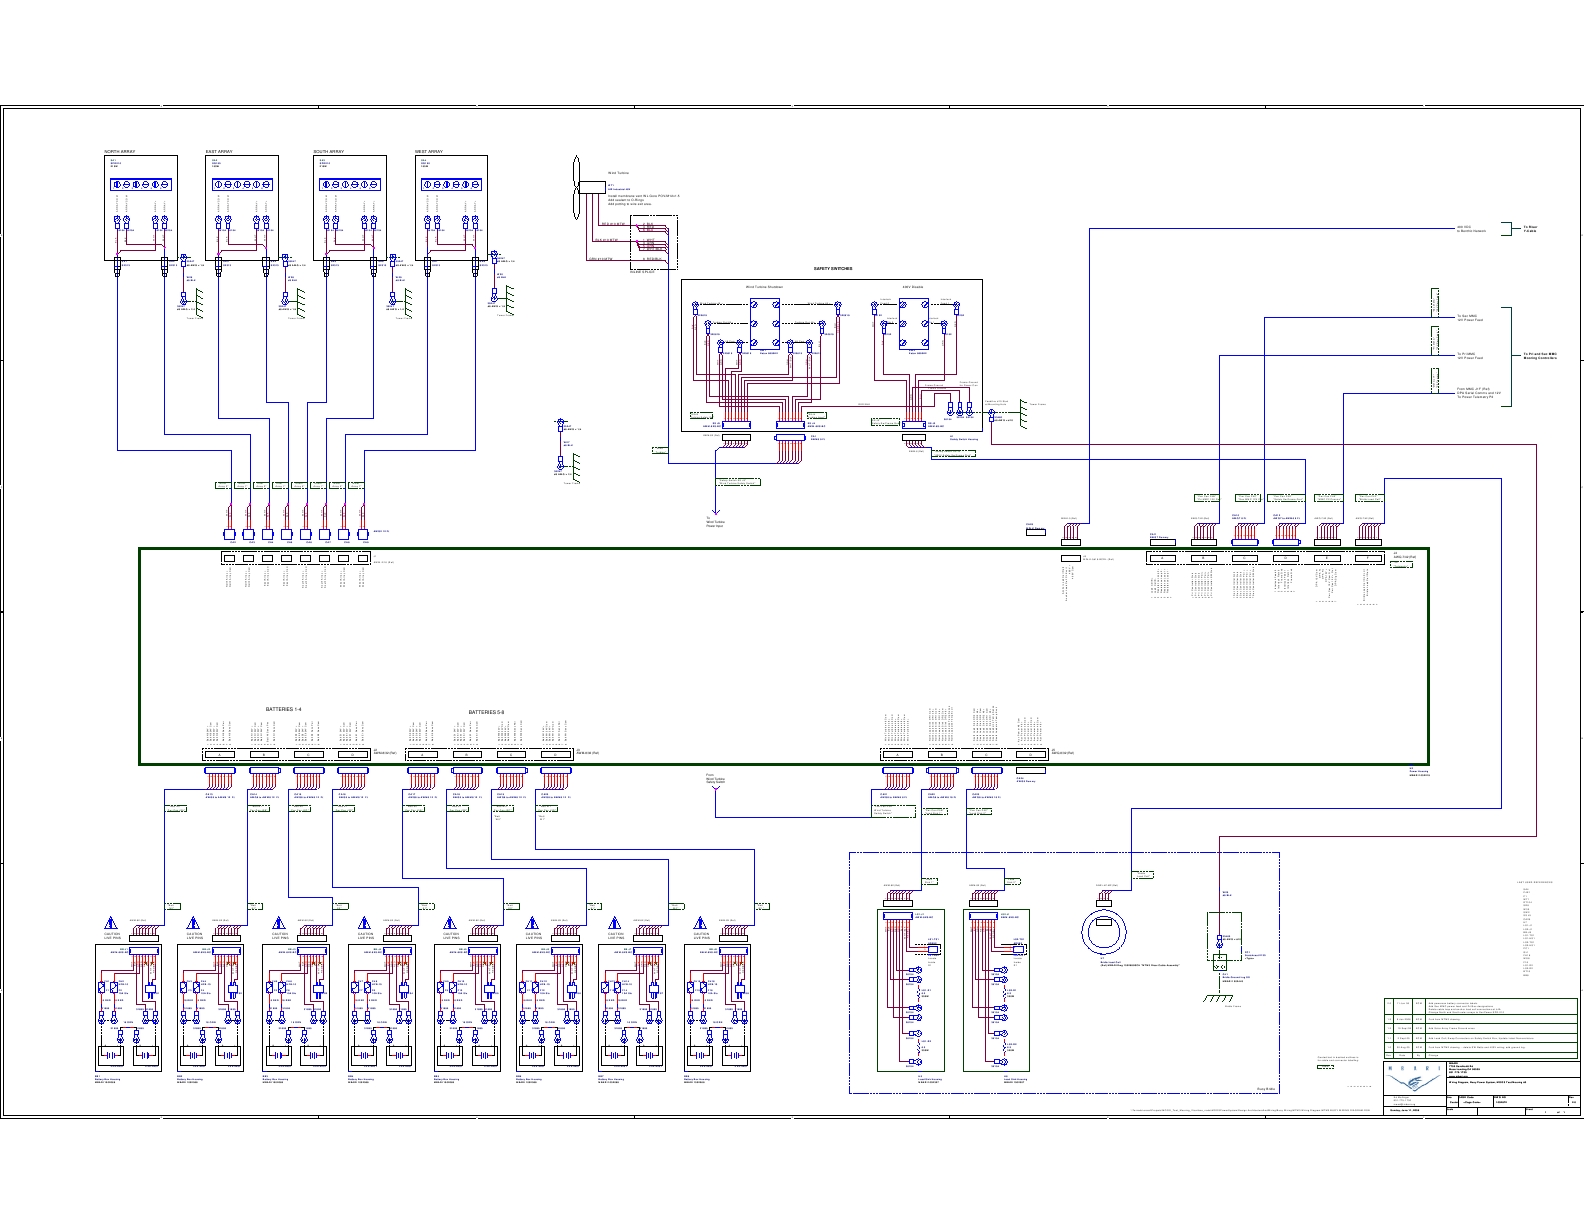
Task: Click To Pri and Sec MMG Mooring Controllers
Action: tap(1540, 356)
